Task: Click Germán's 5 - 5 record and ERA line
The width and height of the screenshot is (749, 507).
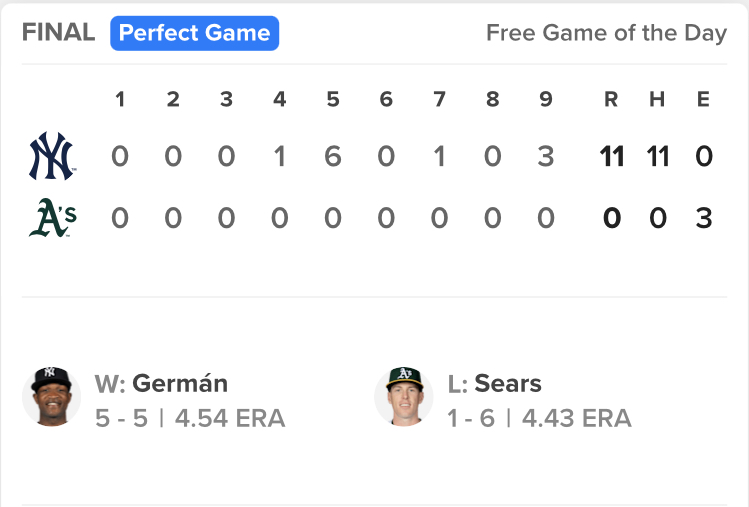Action: 190,418
